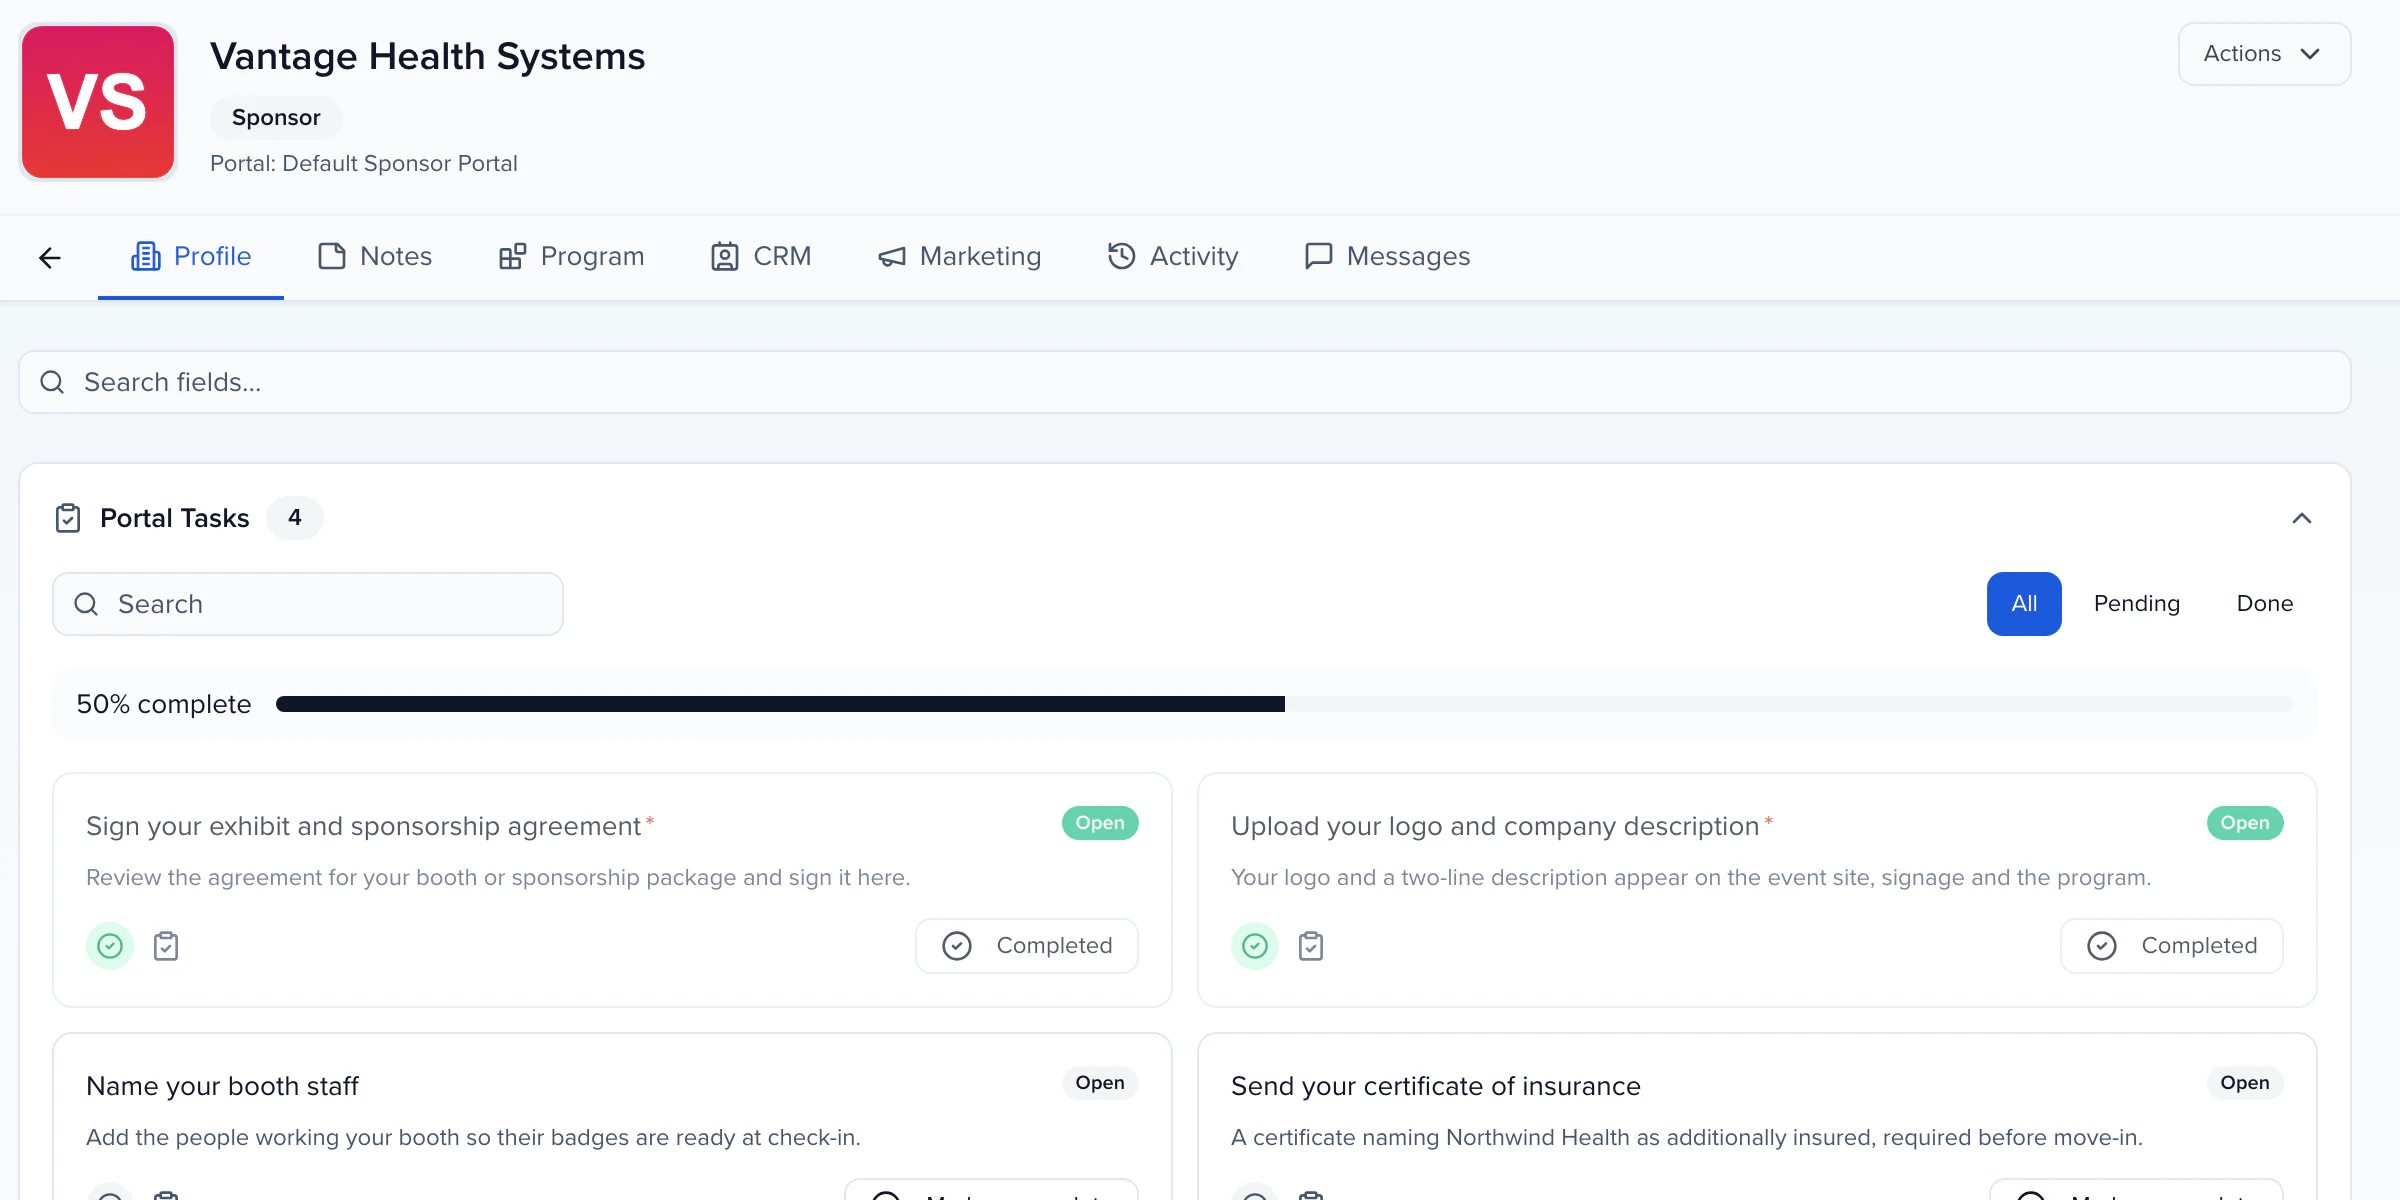Click the magnifier icon in Portal Tasks search
Image resolution: width=2400 pixels, height=1200 pixels.
pos(86,604)
